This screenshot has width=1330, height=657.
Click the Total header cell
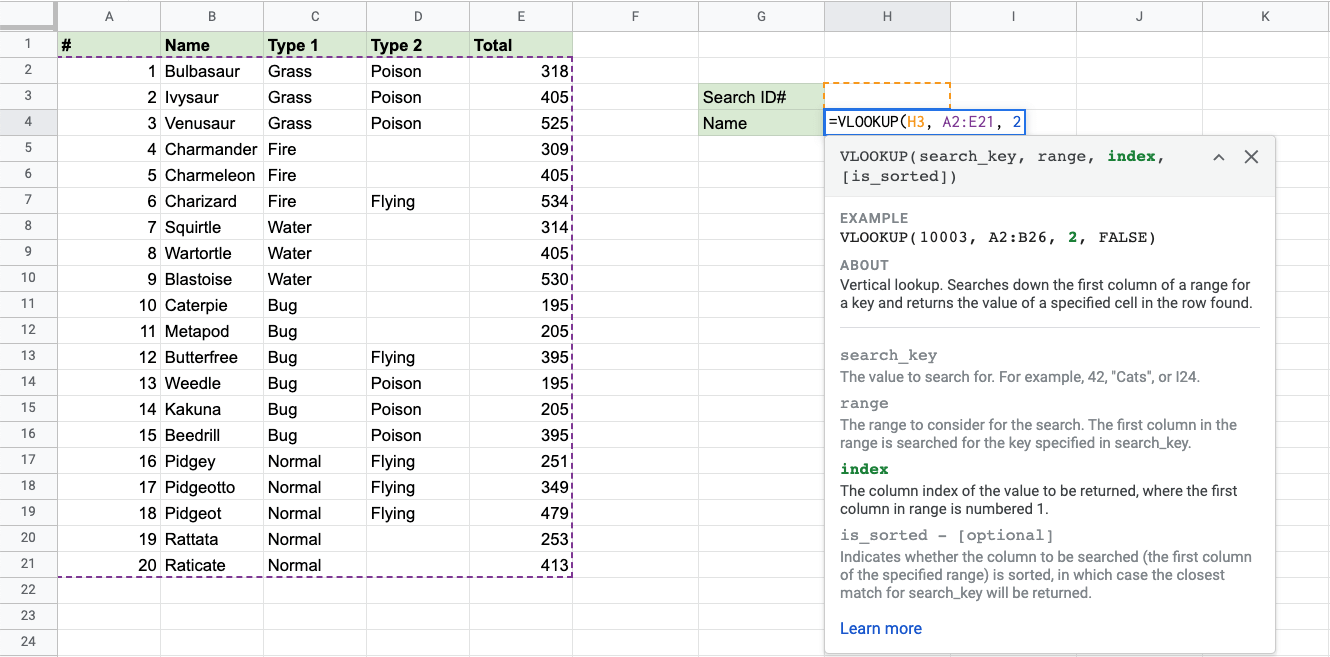click(x=520, y=45)
